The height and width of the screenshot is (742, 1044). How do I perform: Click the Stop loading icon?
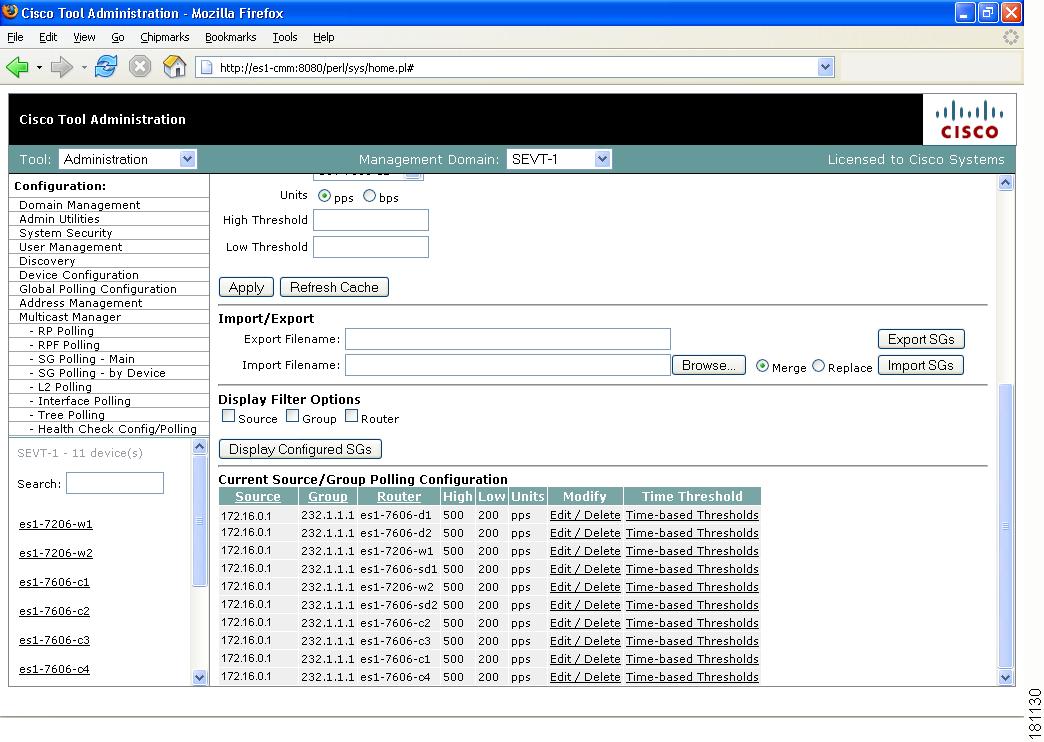click(140, 67)
